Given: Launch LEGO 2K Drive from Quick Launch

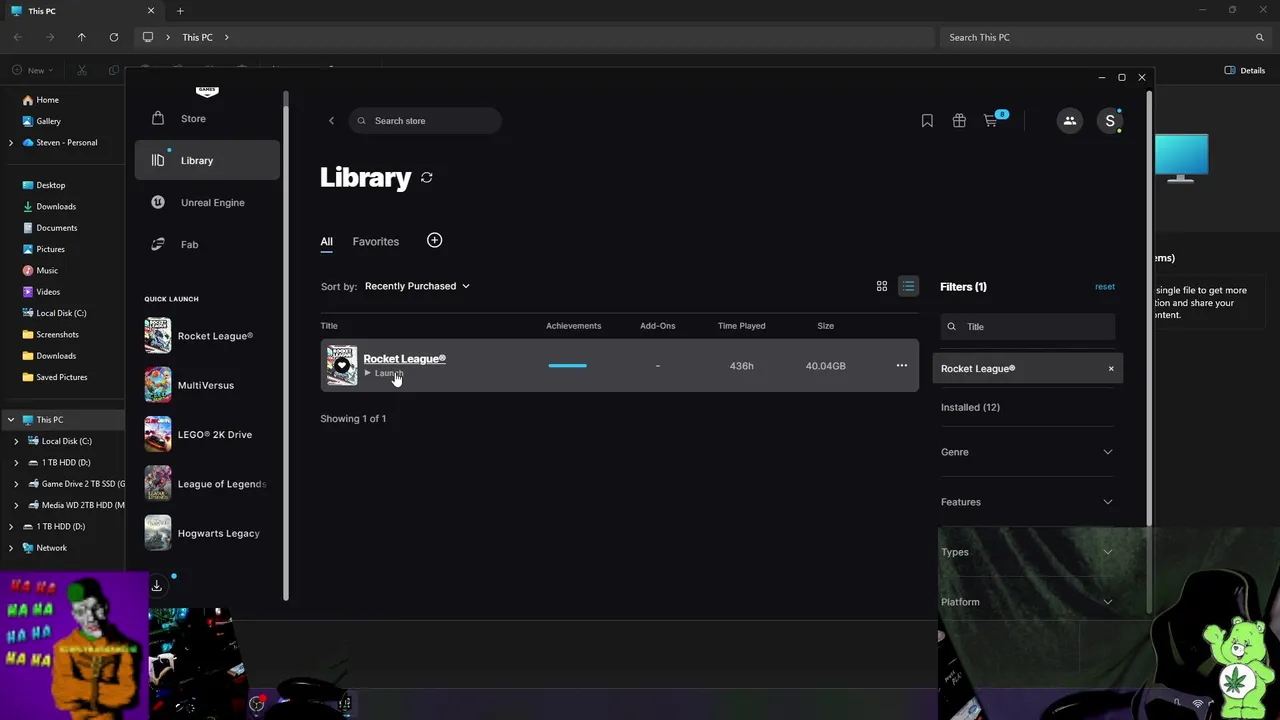Looking at the screenshot, I should point(207,434).
